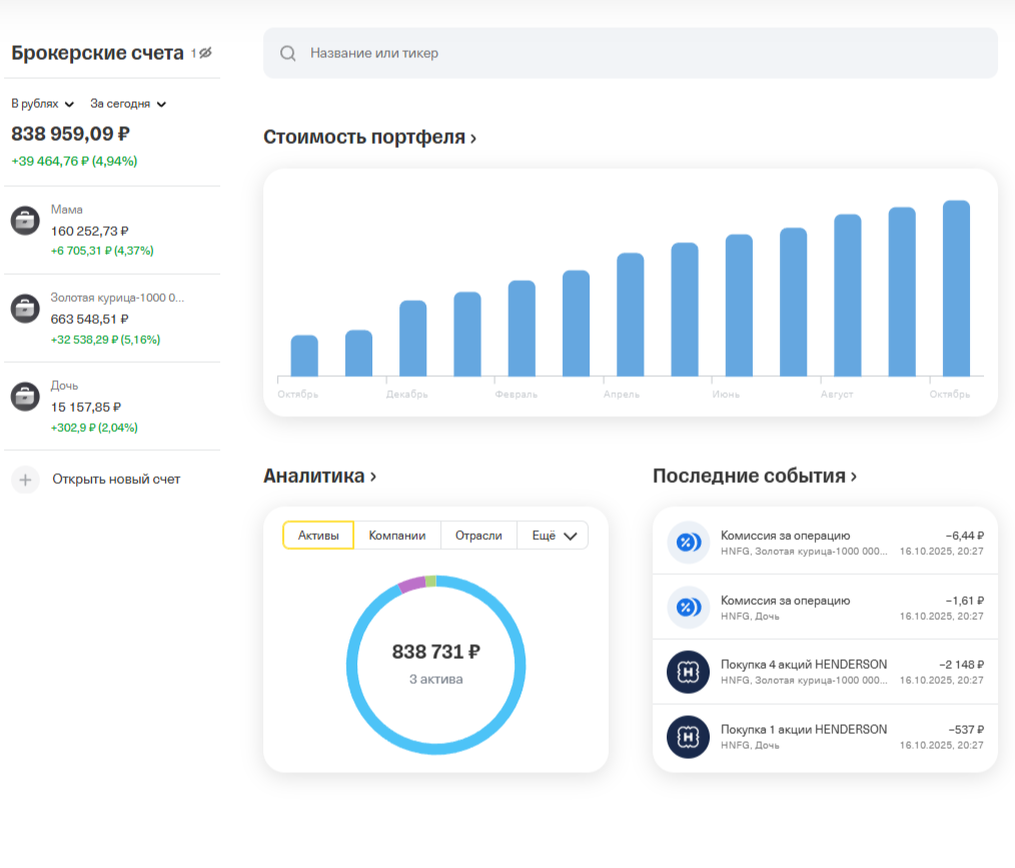
Task: Click gain +6 705,31 ₽ (4,37%)
Action: [102, 250]
